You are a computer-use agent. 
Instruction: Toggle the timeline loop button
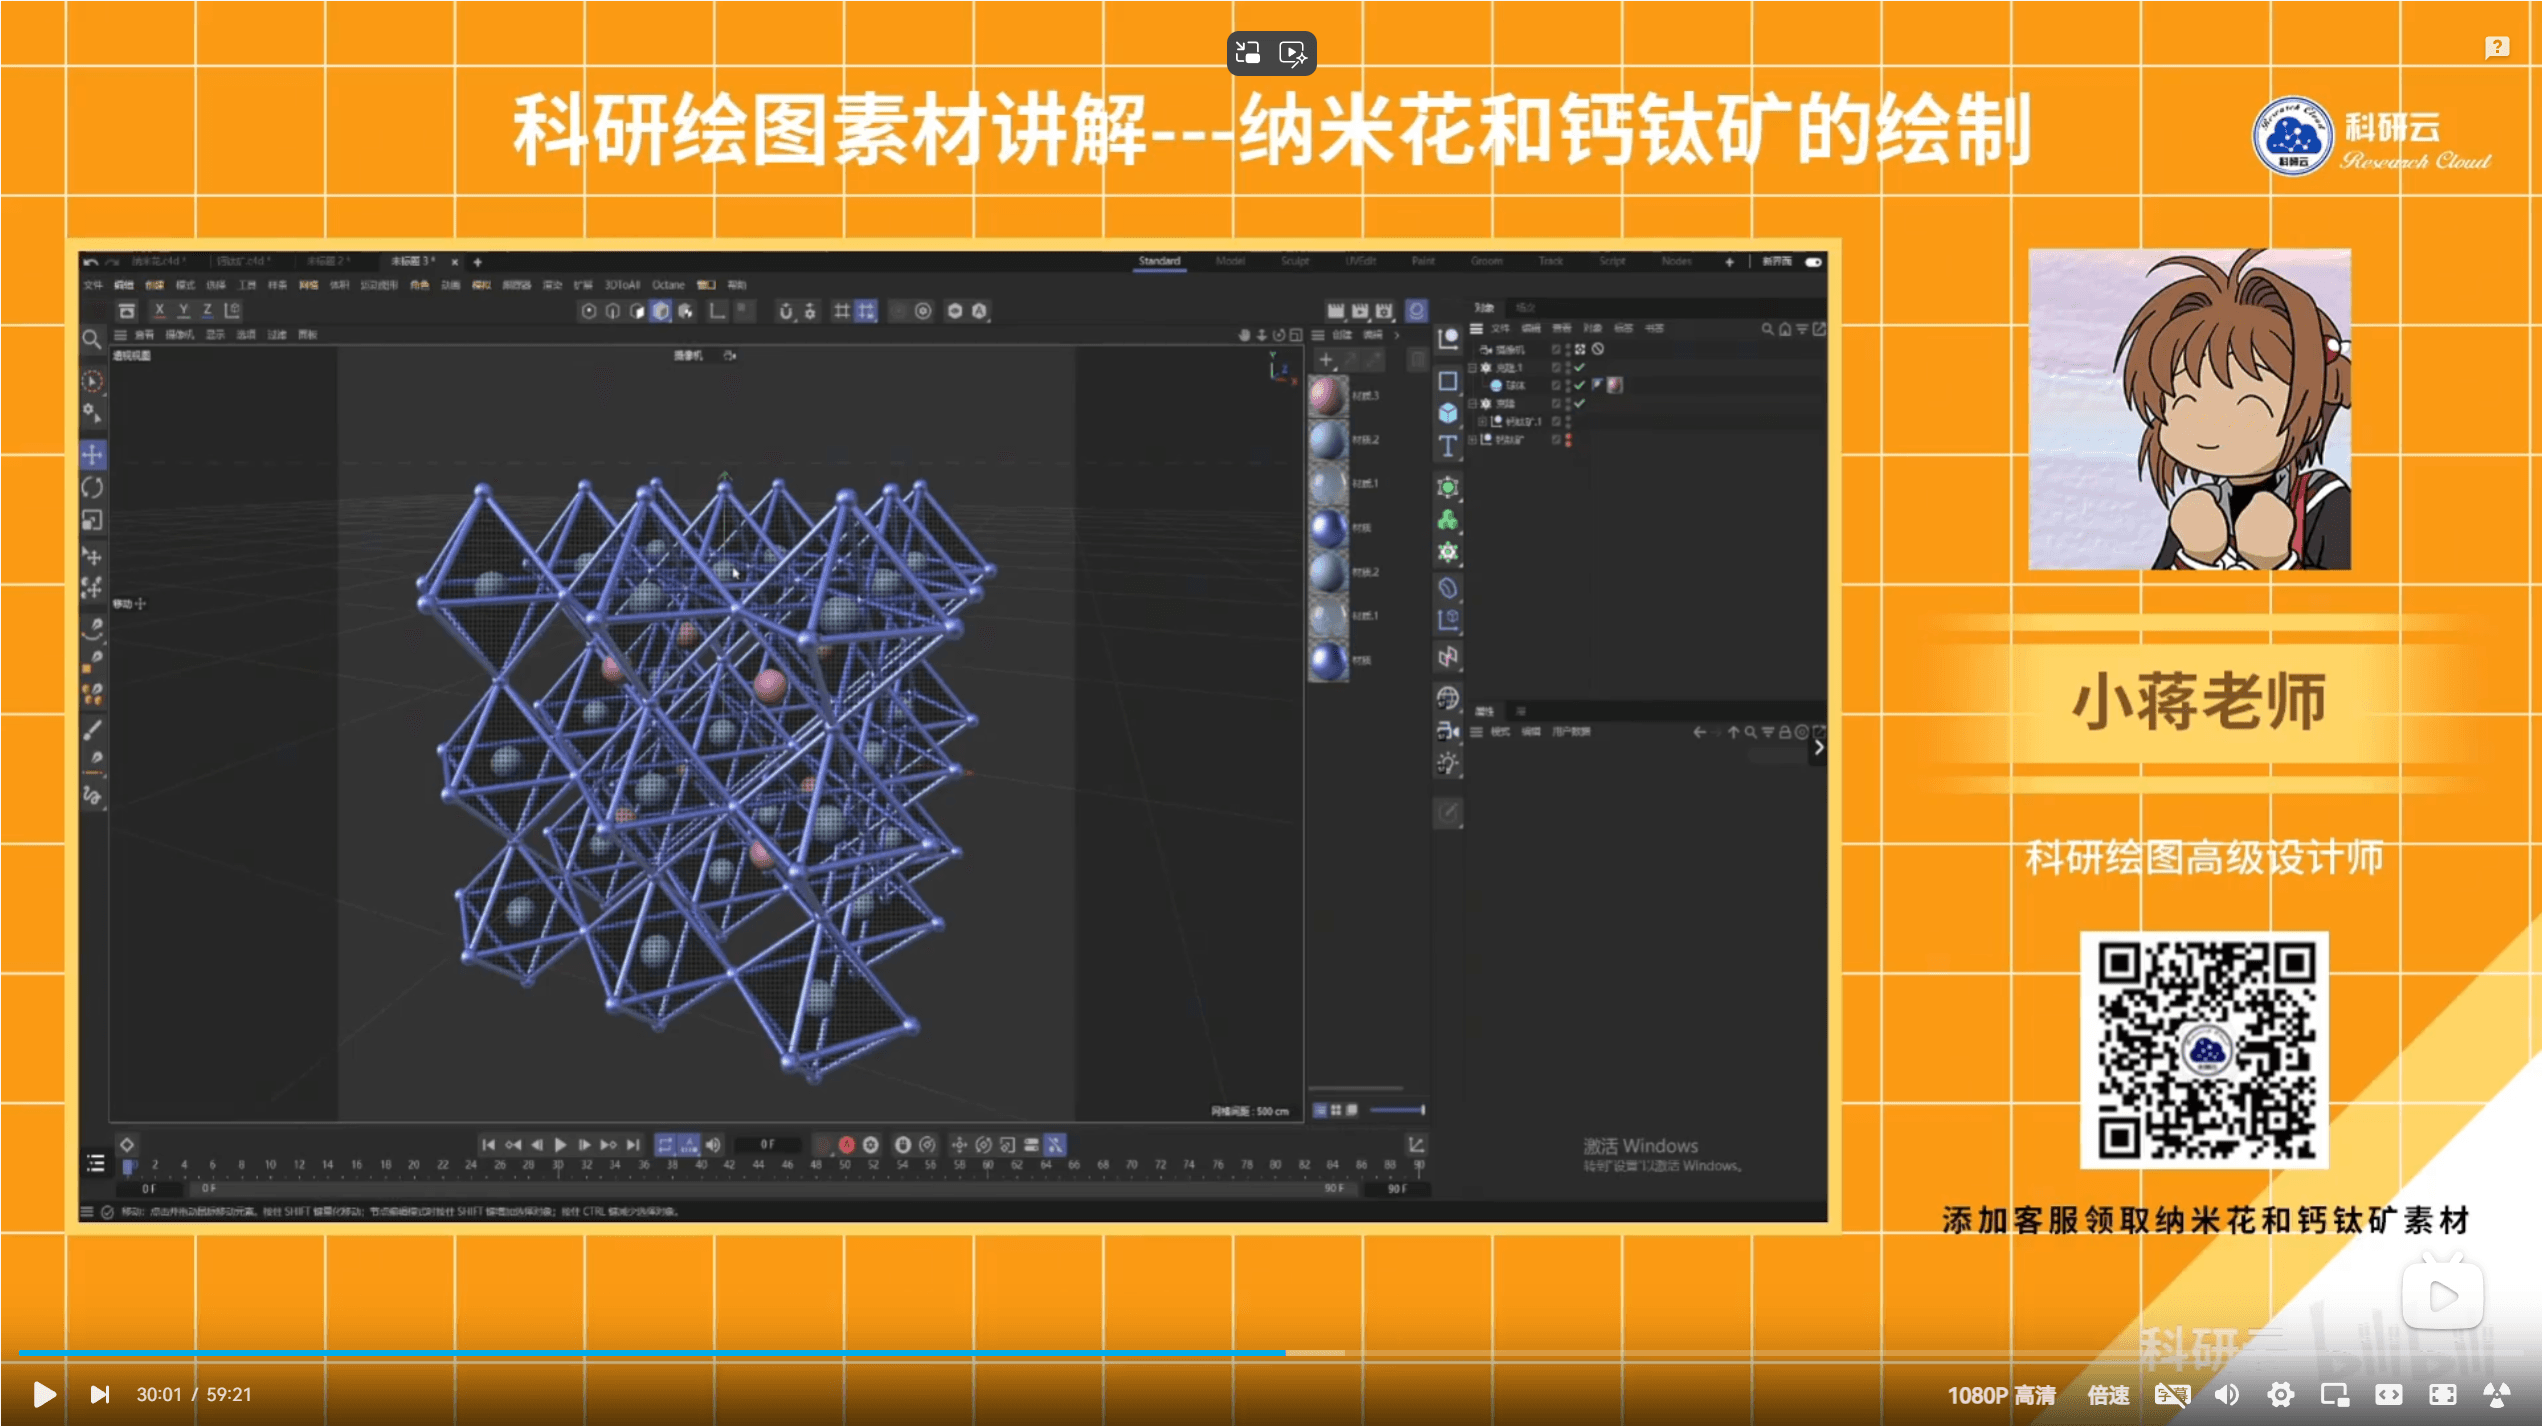(665, 1145)
